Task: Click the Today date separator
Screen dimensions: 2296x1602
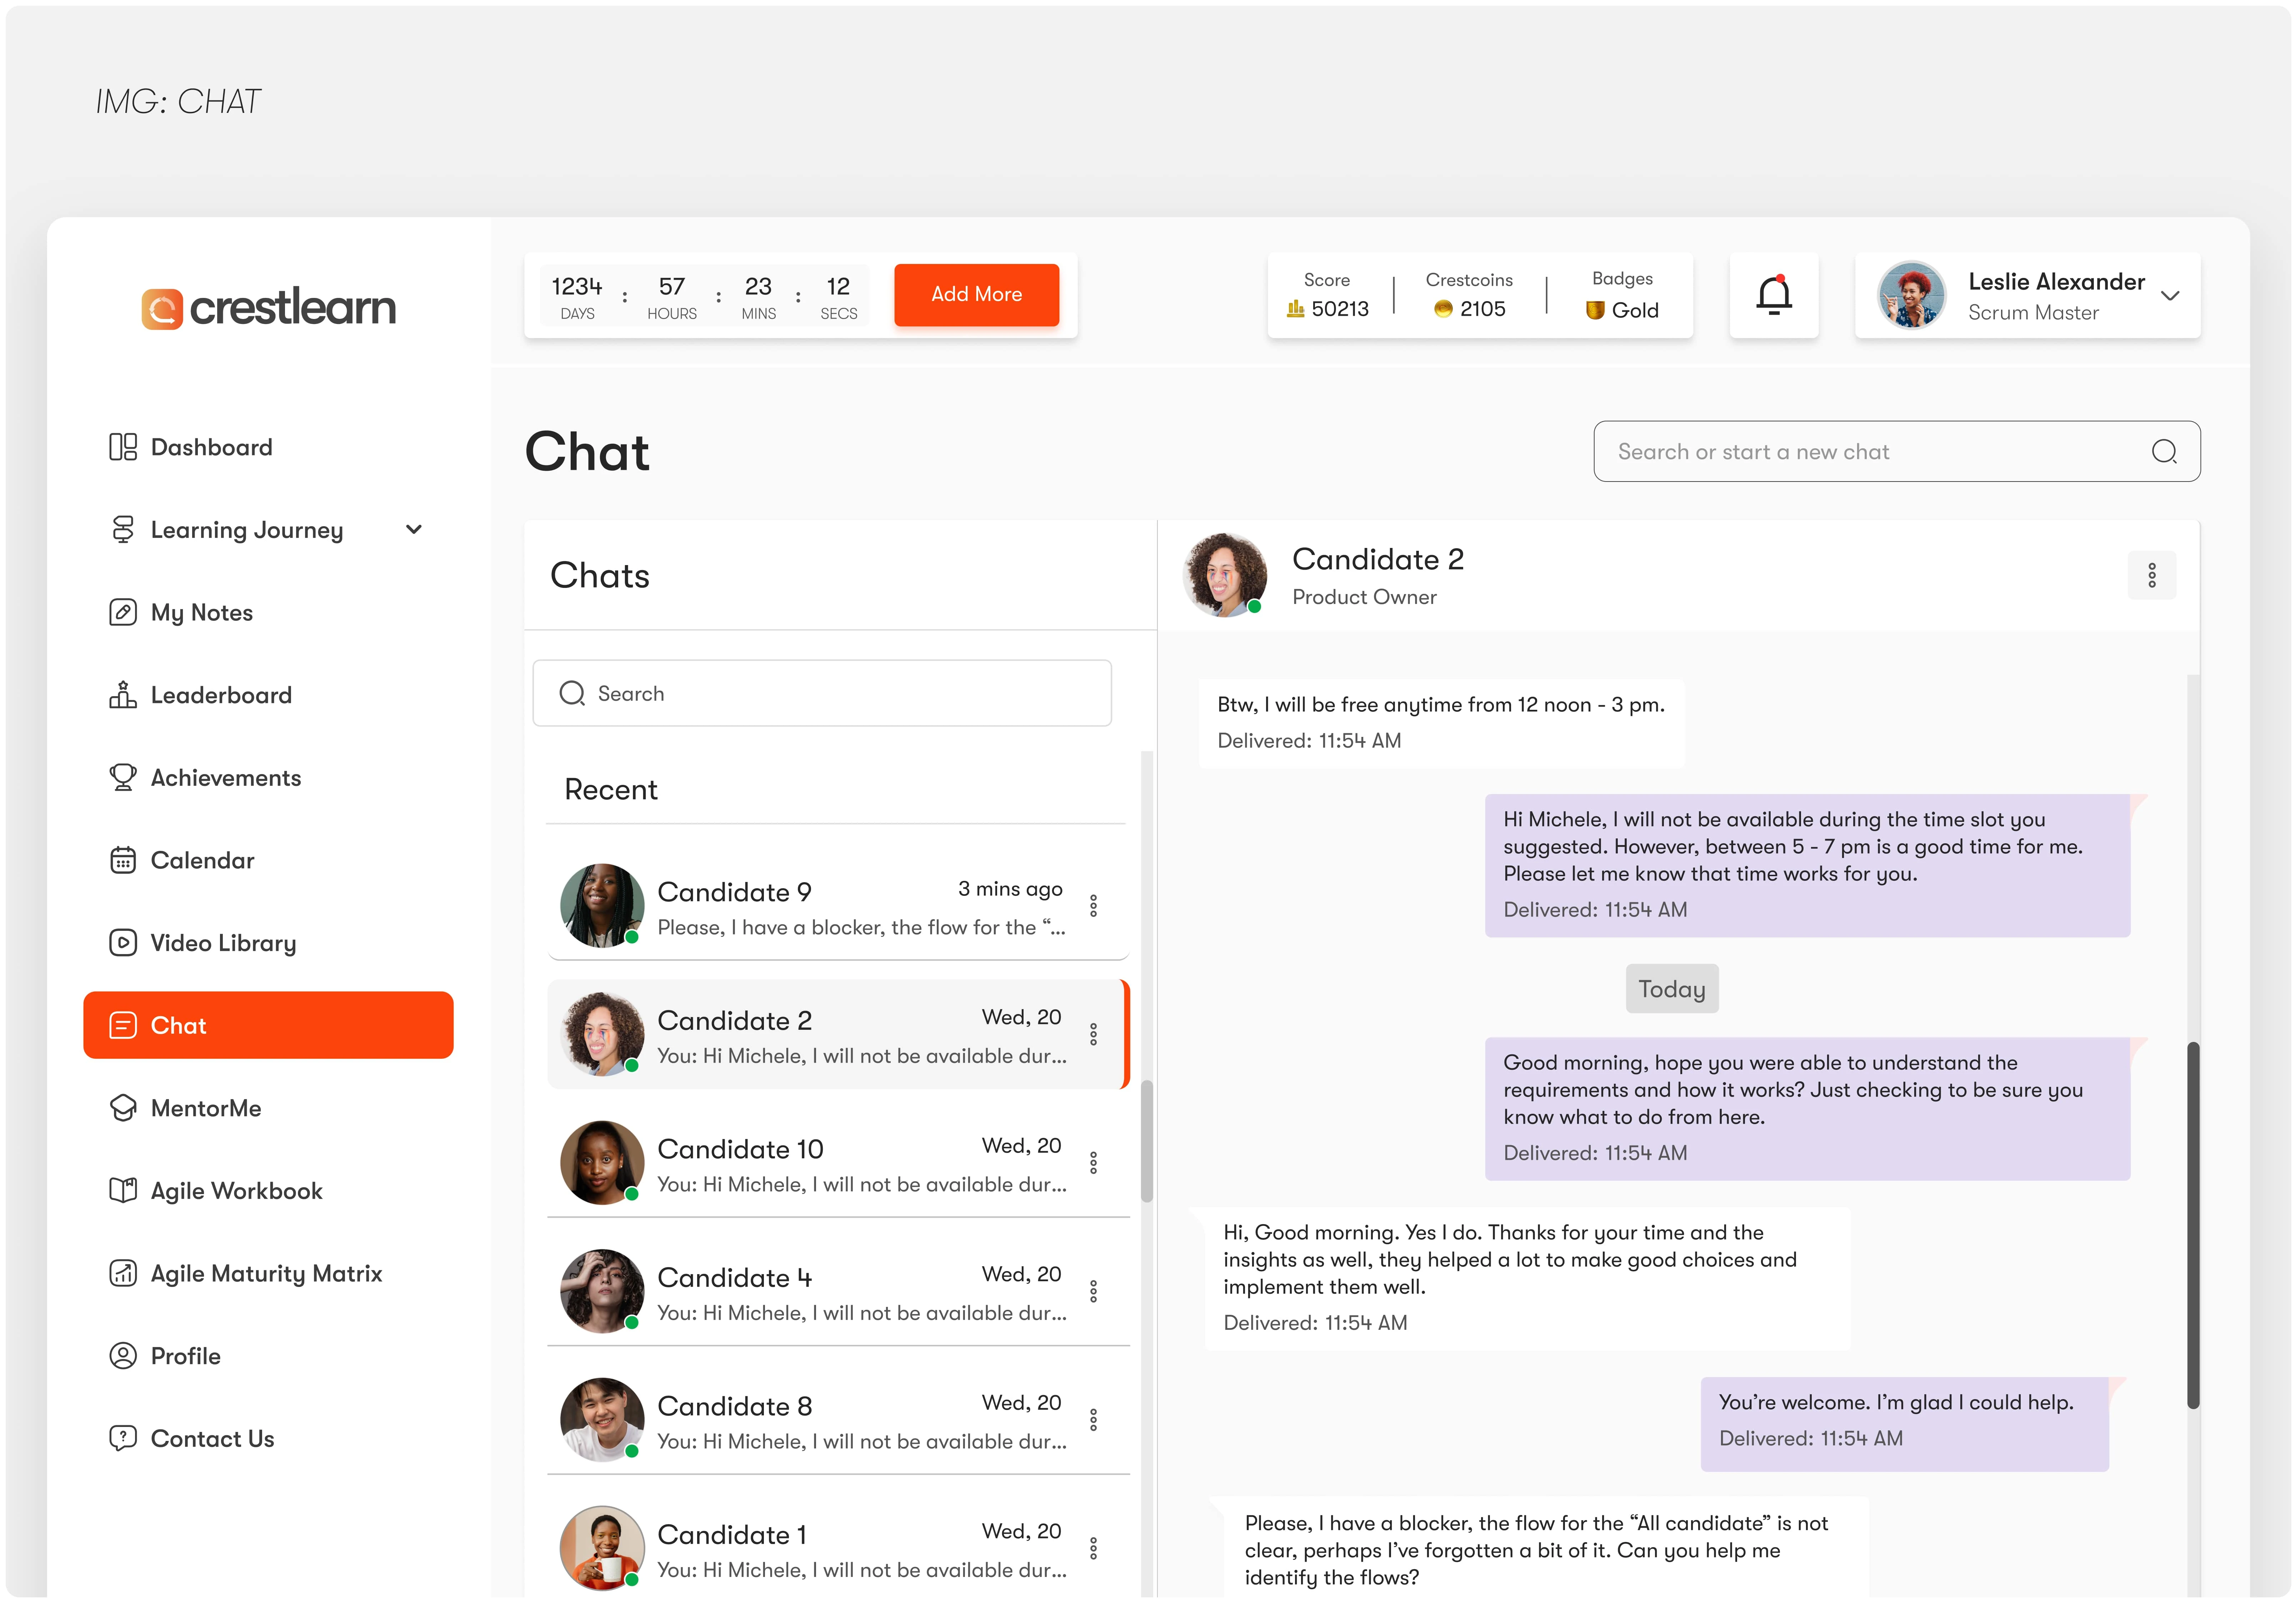Action: [1672, 989]
